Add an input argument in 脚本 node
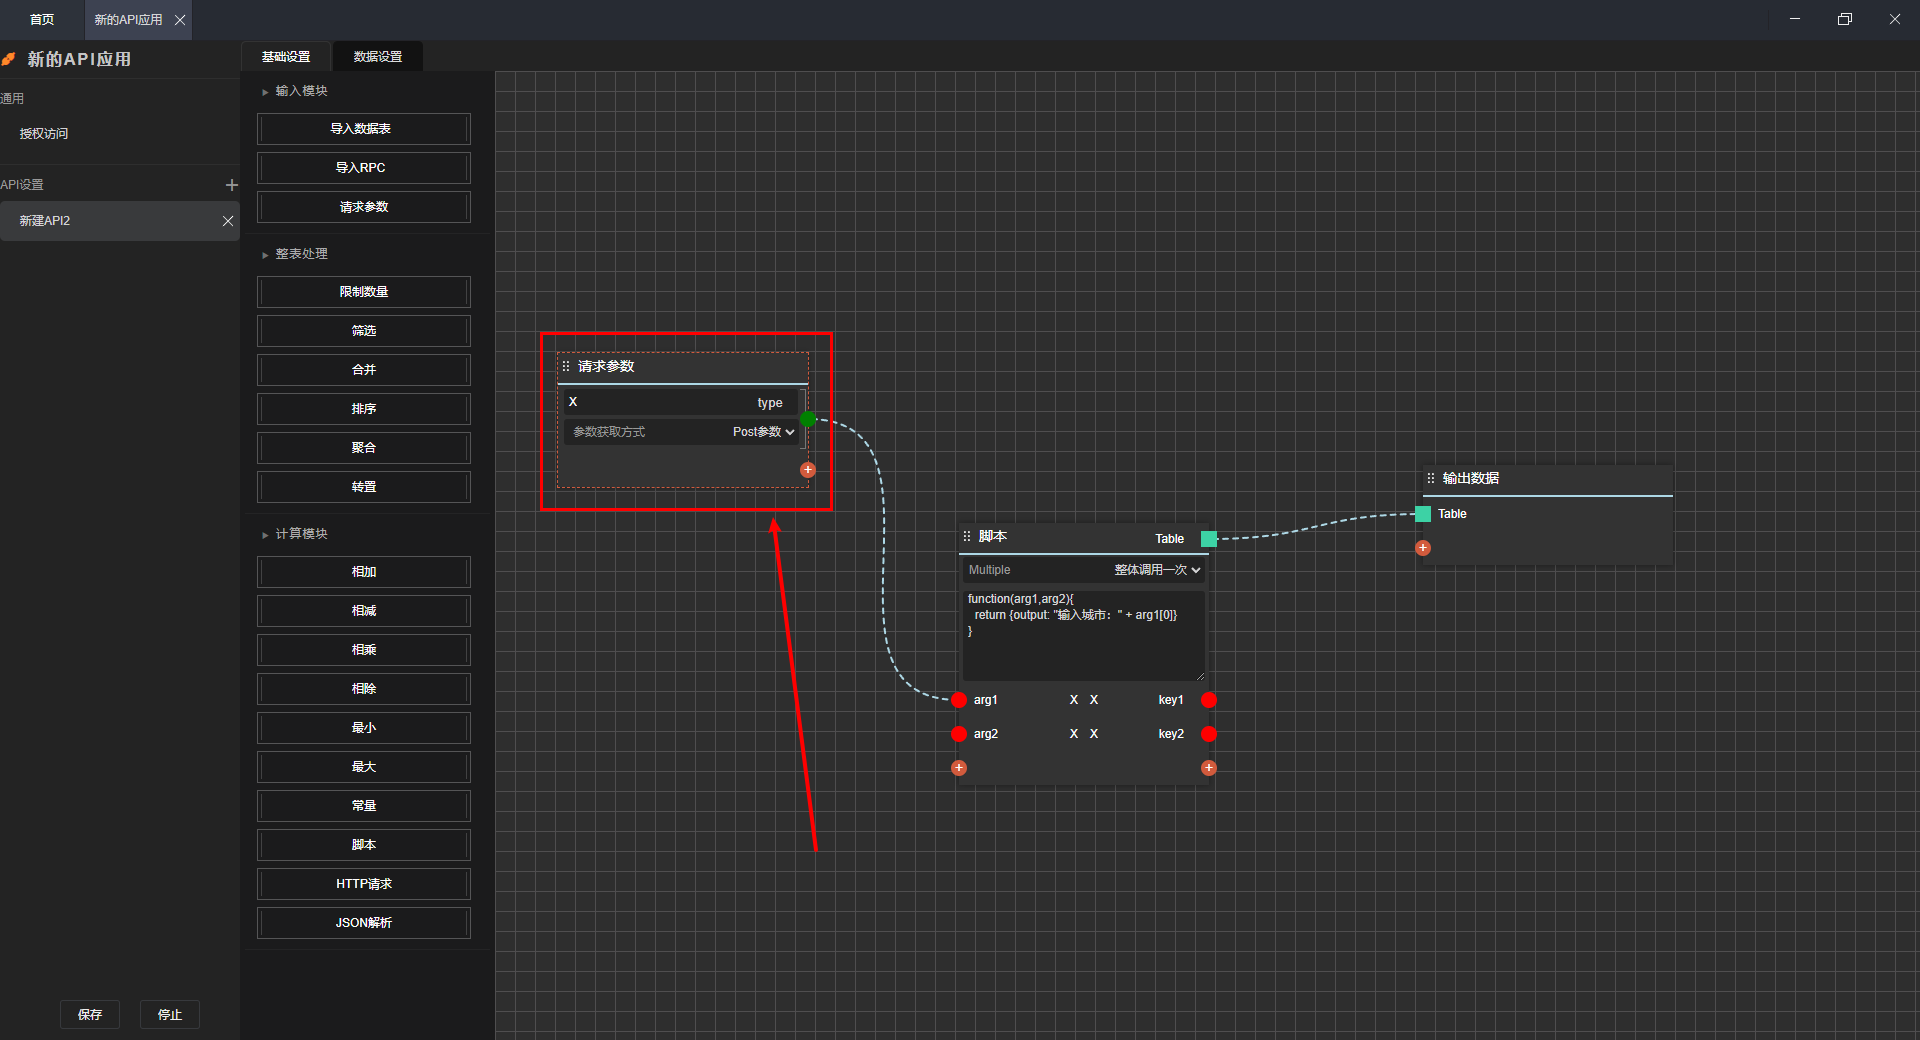 [959, 768]
